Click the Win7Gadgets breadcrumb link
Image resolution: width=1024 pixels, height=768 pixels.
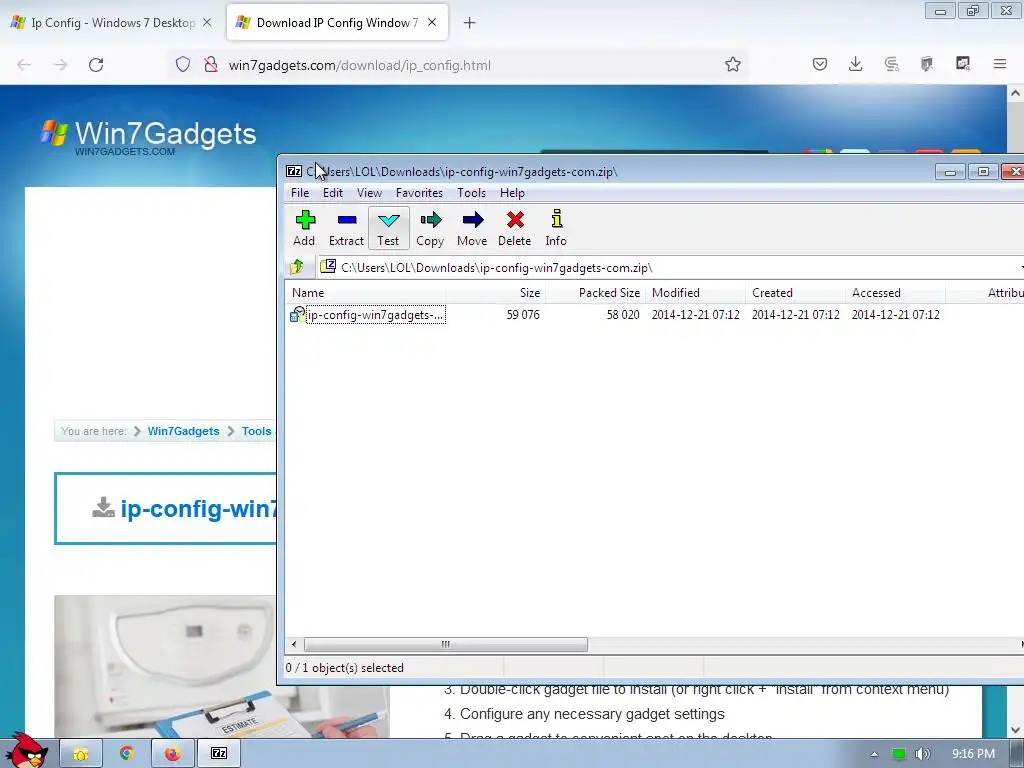point(184,431)
